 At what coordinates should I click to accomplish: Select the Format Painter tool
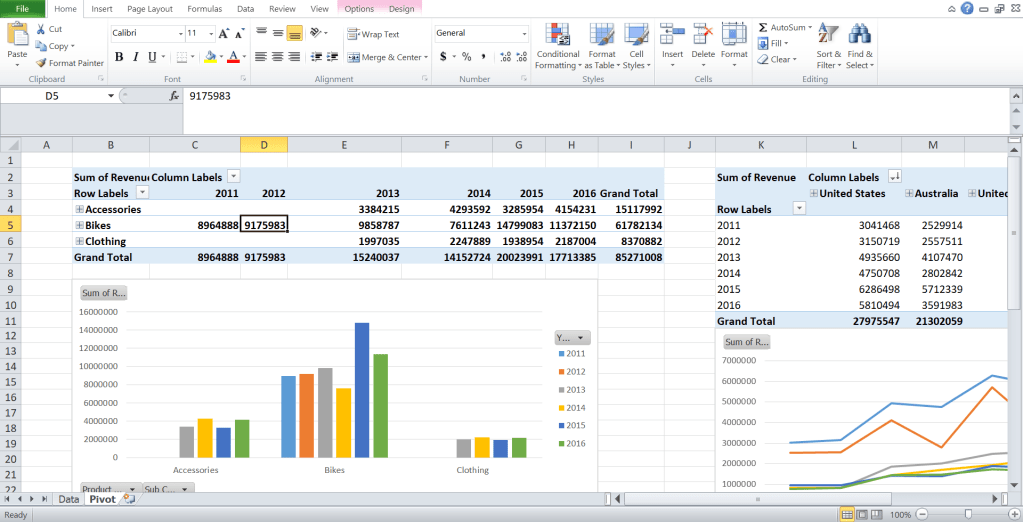[x=69, y=63]
